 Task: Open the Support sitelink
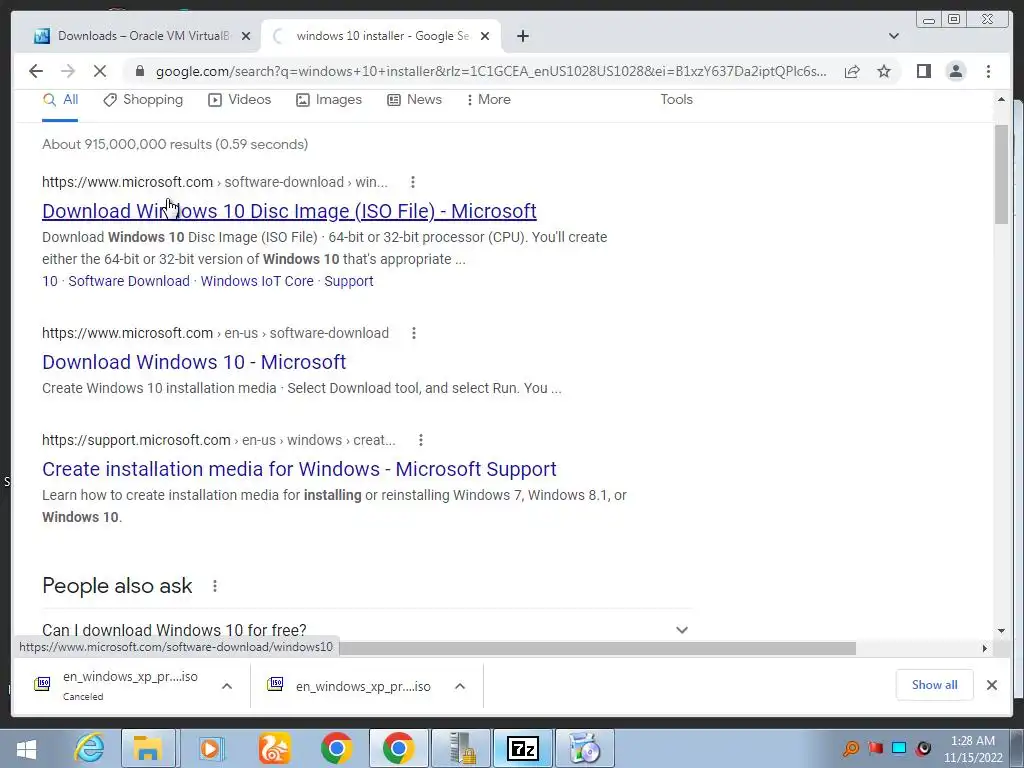(349, 281)
